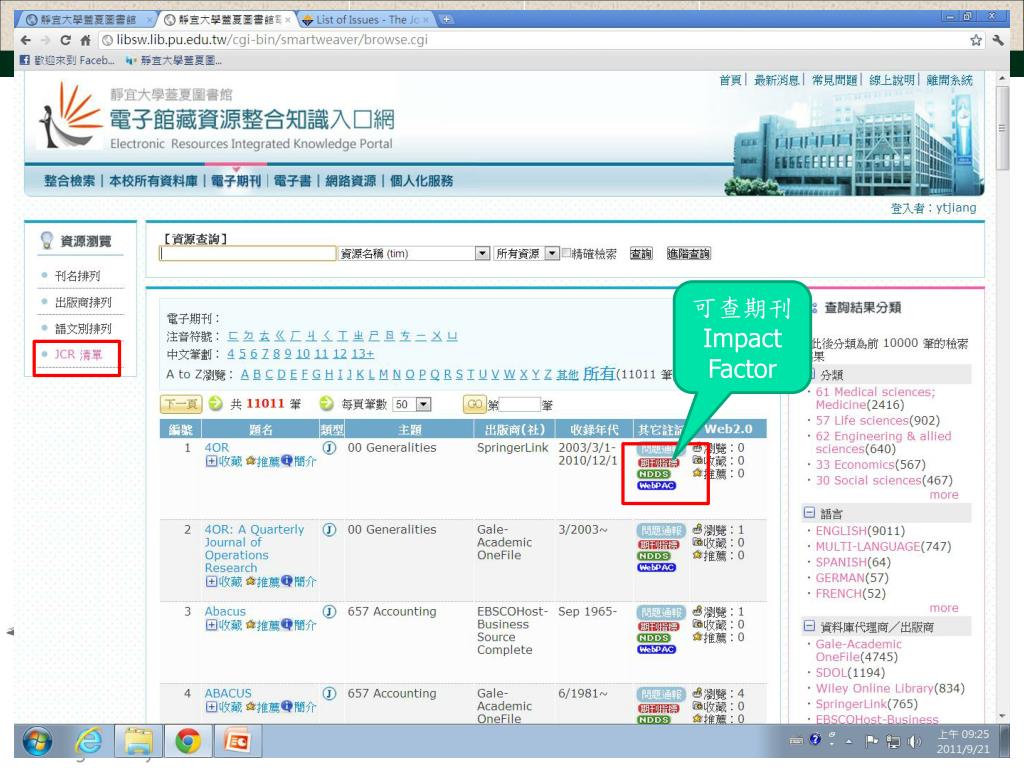Focus the 資源查詢 search text field
This screenshot has height=768, width=1024.
pos(248,253)
